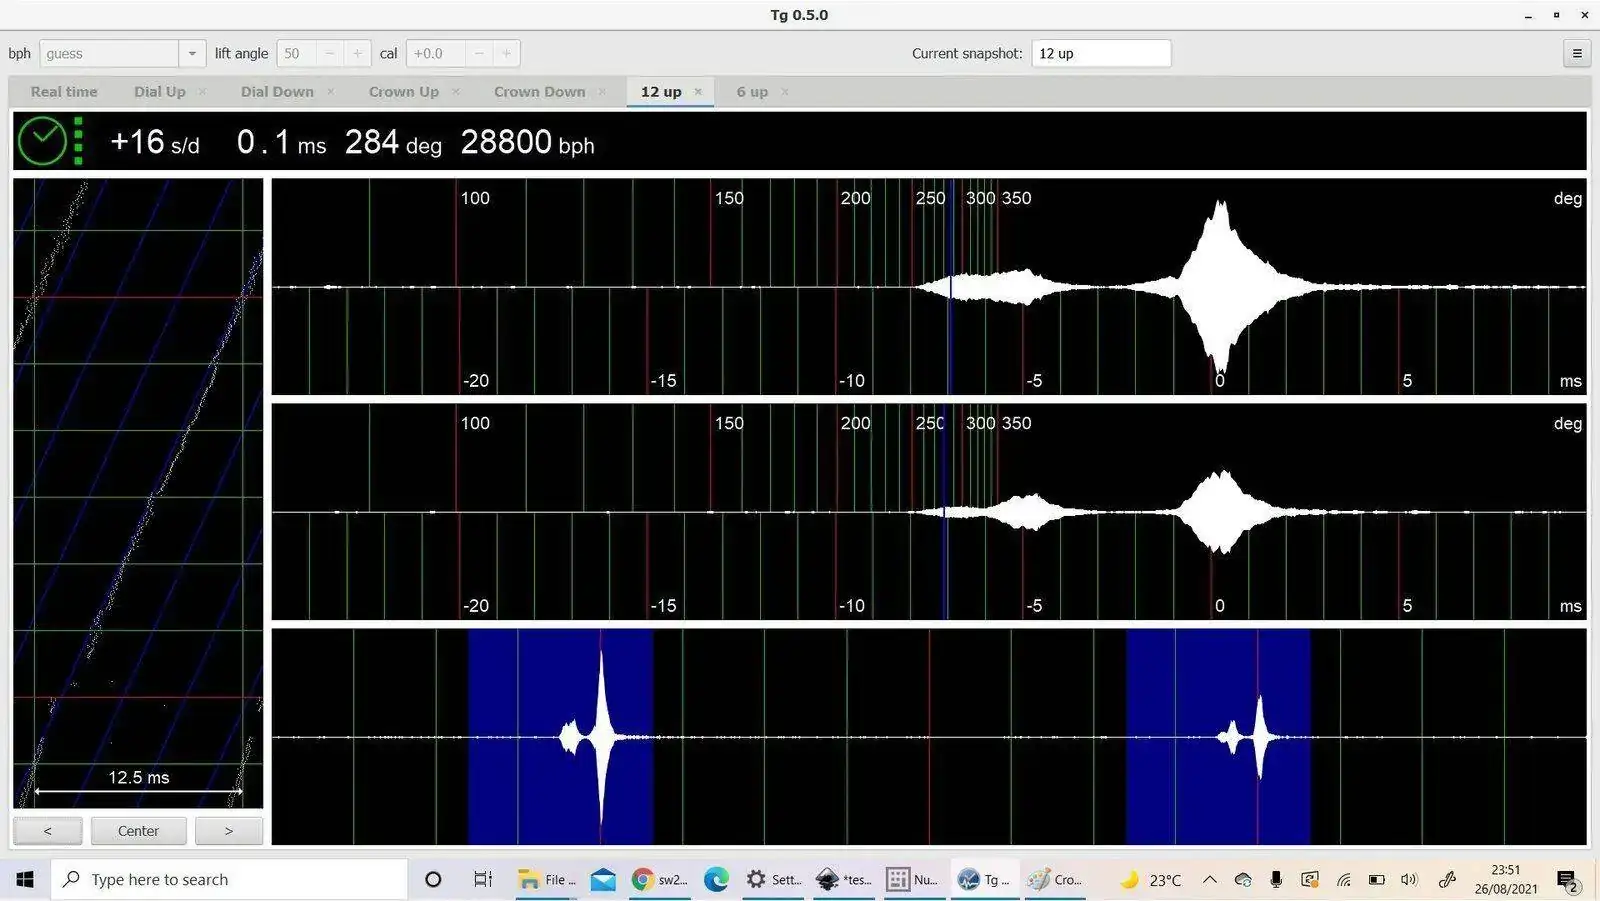Viewport: 1600px width, 901px height.
Task: Open the Wi-Fi network tray icon
Action: [x=1344, y=880]
